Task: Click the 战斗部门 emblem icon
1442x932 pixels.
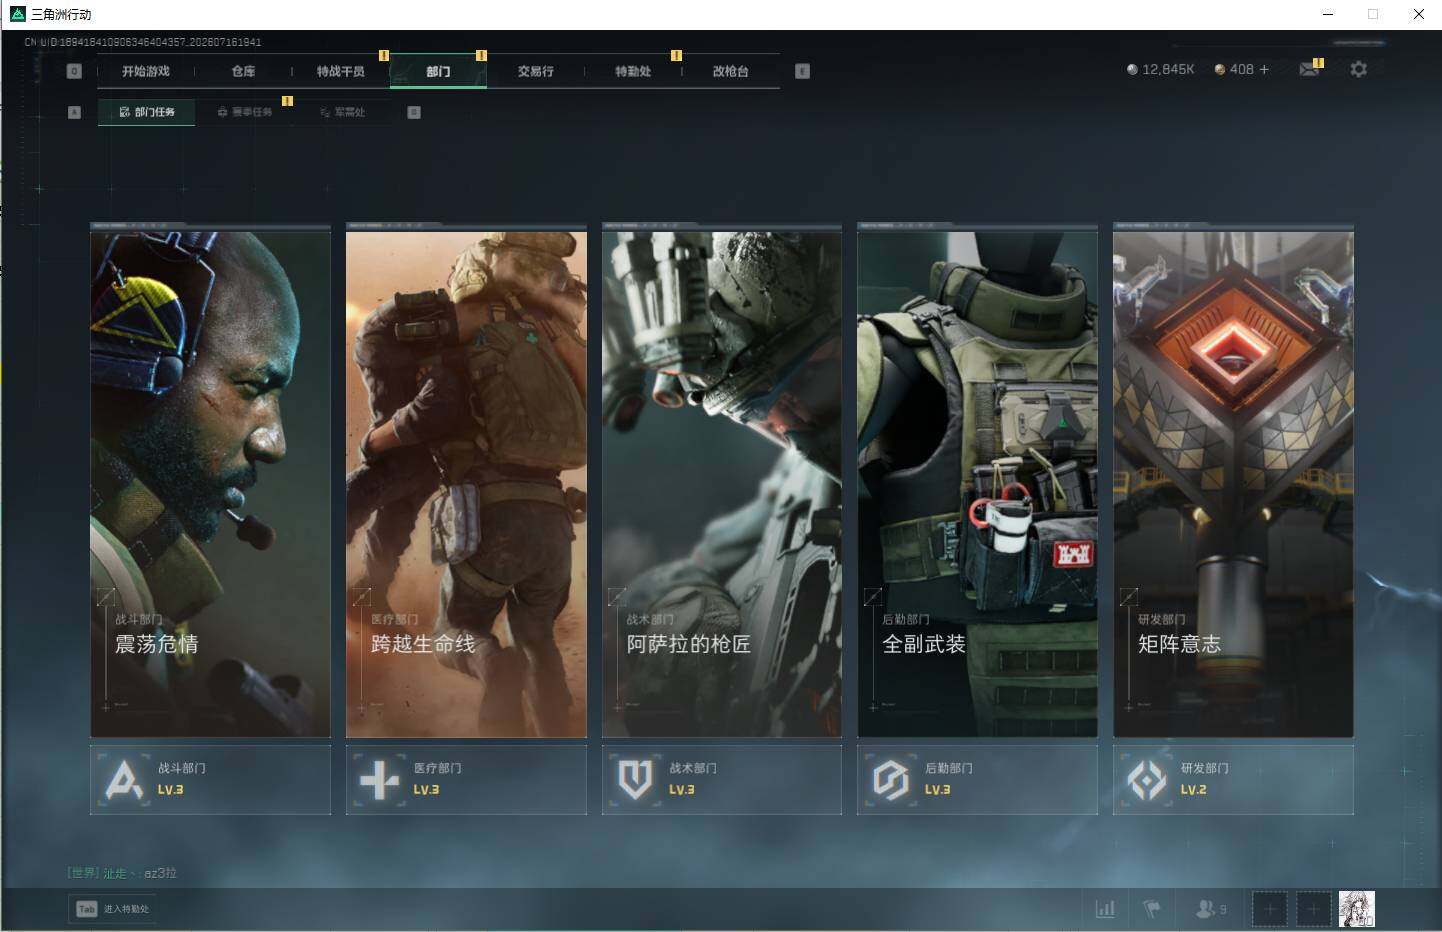Action: coord(124,779)
